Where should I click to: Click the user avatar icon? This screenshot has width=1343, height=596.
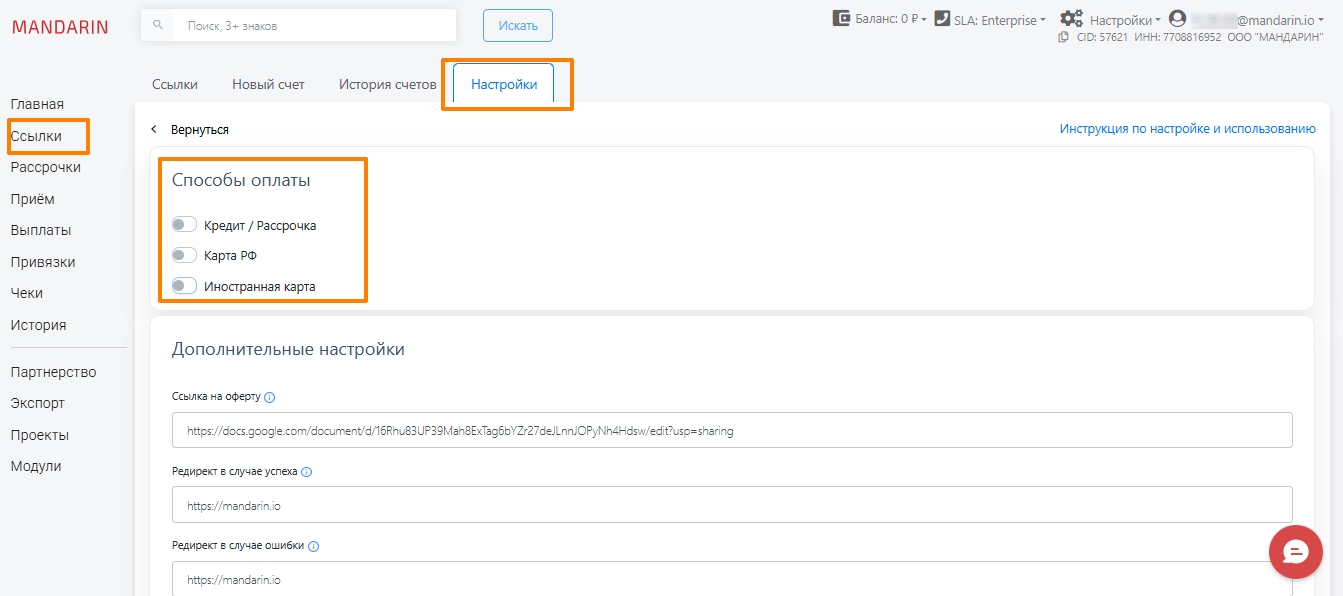(x=1177, y=19)
